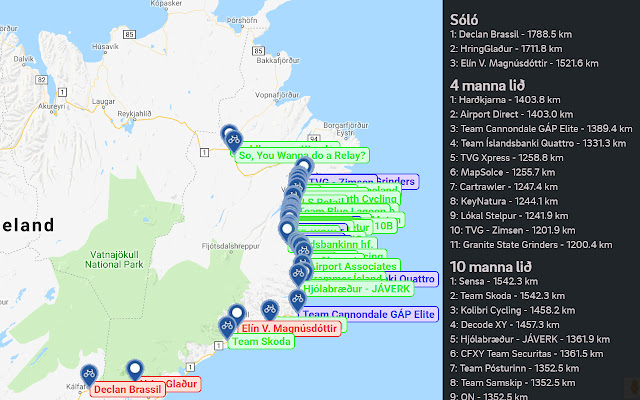Viewport: 640px width, 400px height.
Task: Click entry Cartrawler - 1247.4 km
Action: pos(504,187)
